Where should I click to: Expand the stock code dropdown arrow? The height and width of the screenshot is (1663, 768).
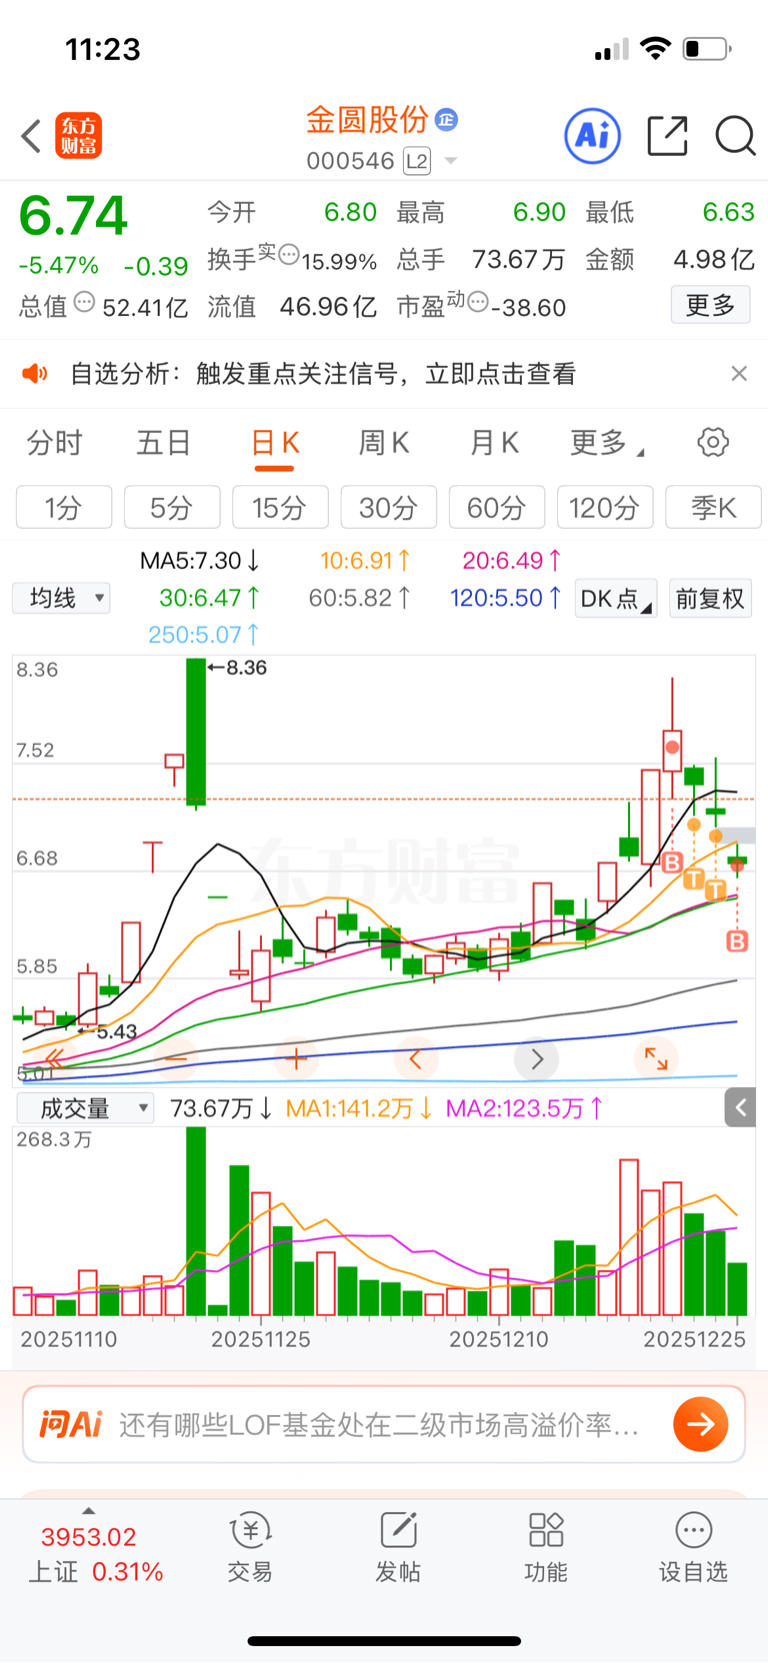[x=451, y=161]
